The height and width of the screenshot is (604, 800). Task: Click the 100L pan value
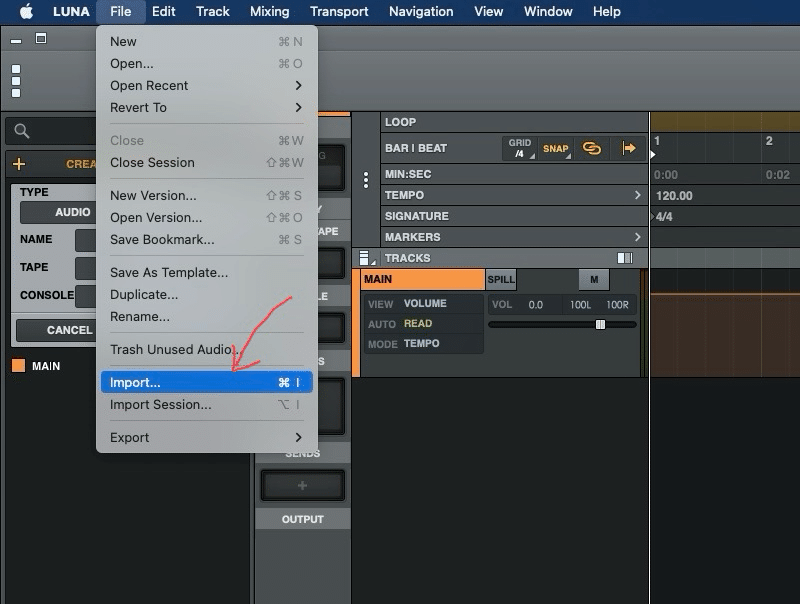coord(580,305)
